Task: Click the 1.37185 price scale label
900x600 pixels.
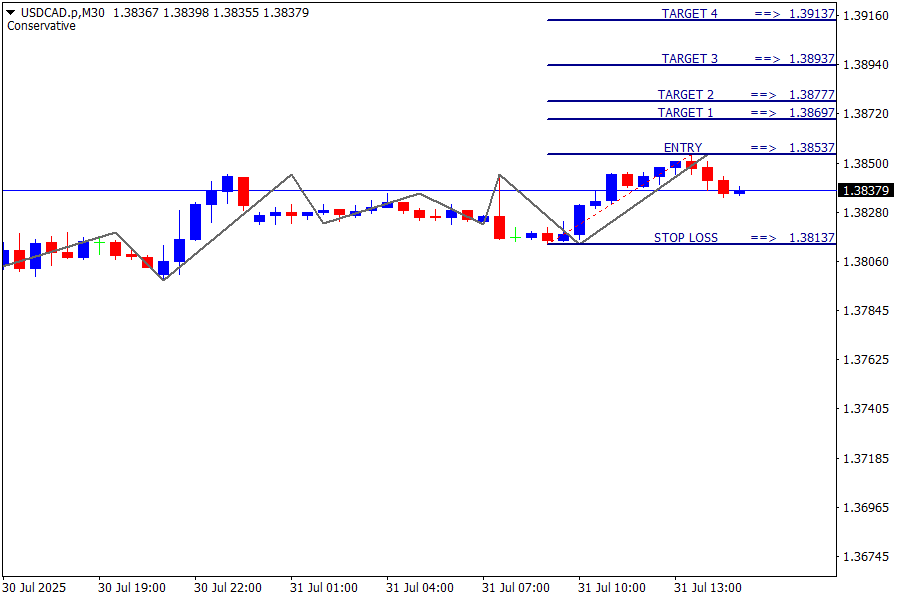Action: tap(866, 459)
